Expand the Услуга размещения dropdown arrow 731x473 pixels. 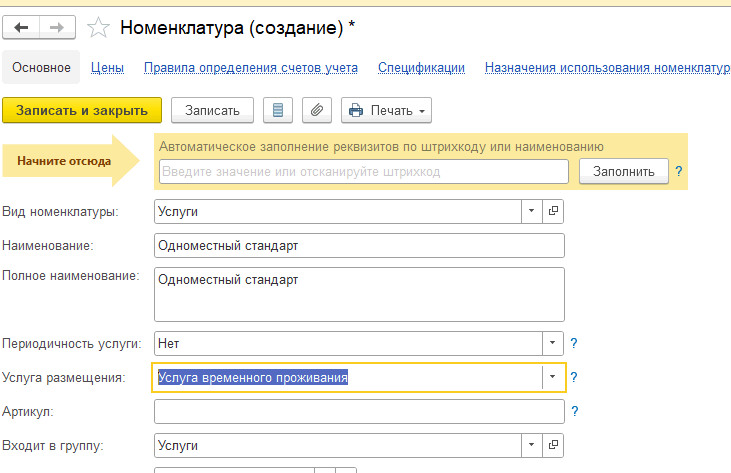coord(552,377)
